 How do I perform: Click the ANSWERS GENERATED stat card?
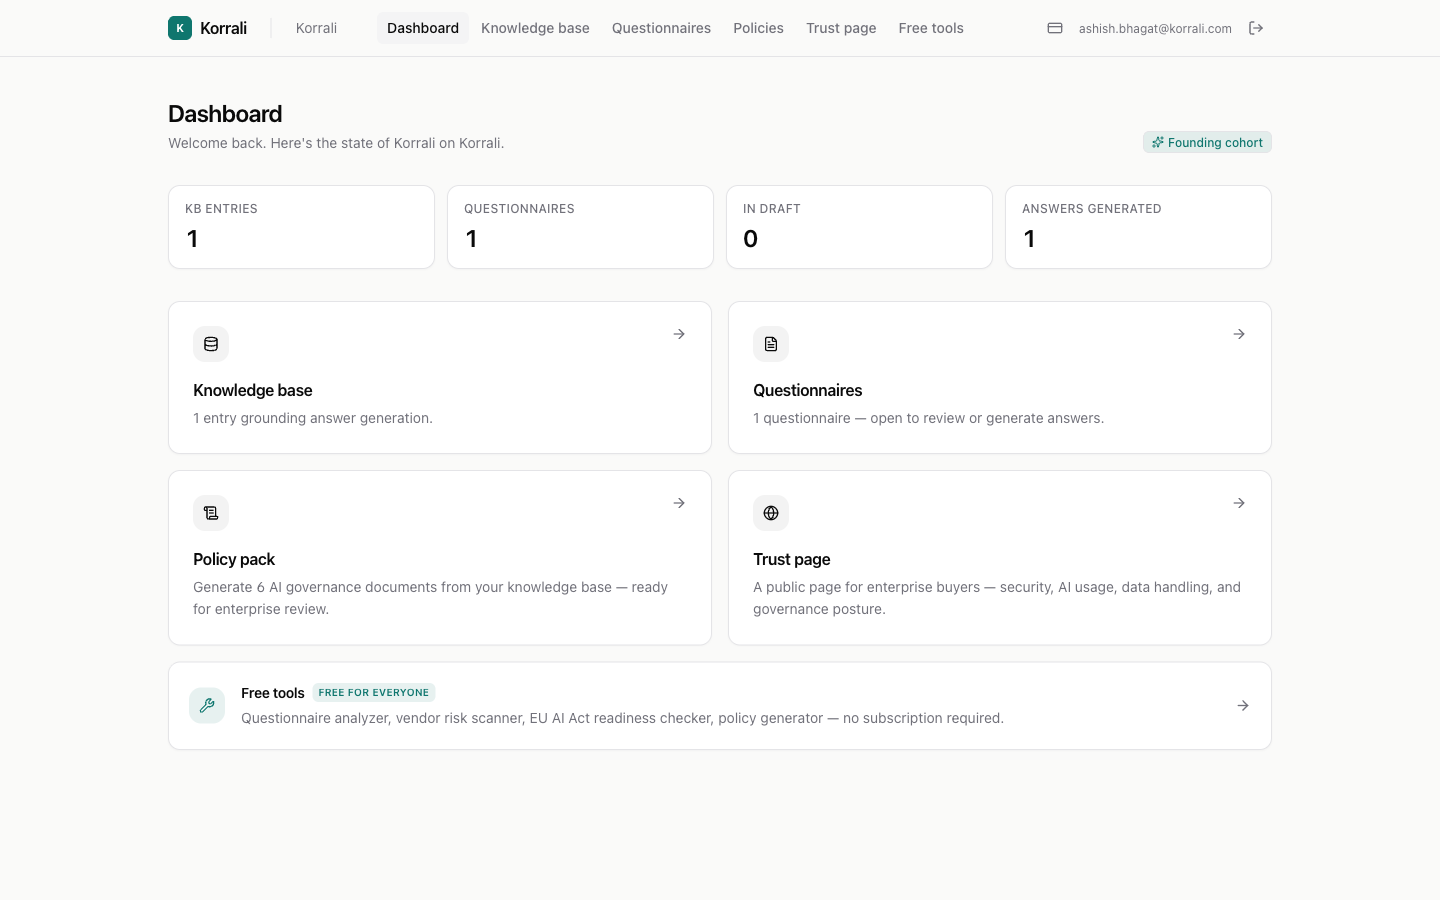pyautogui.click(x=1138, y=227)
